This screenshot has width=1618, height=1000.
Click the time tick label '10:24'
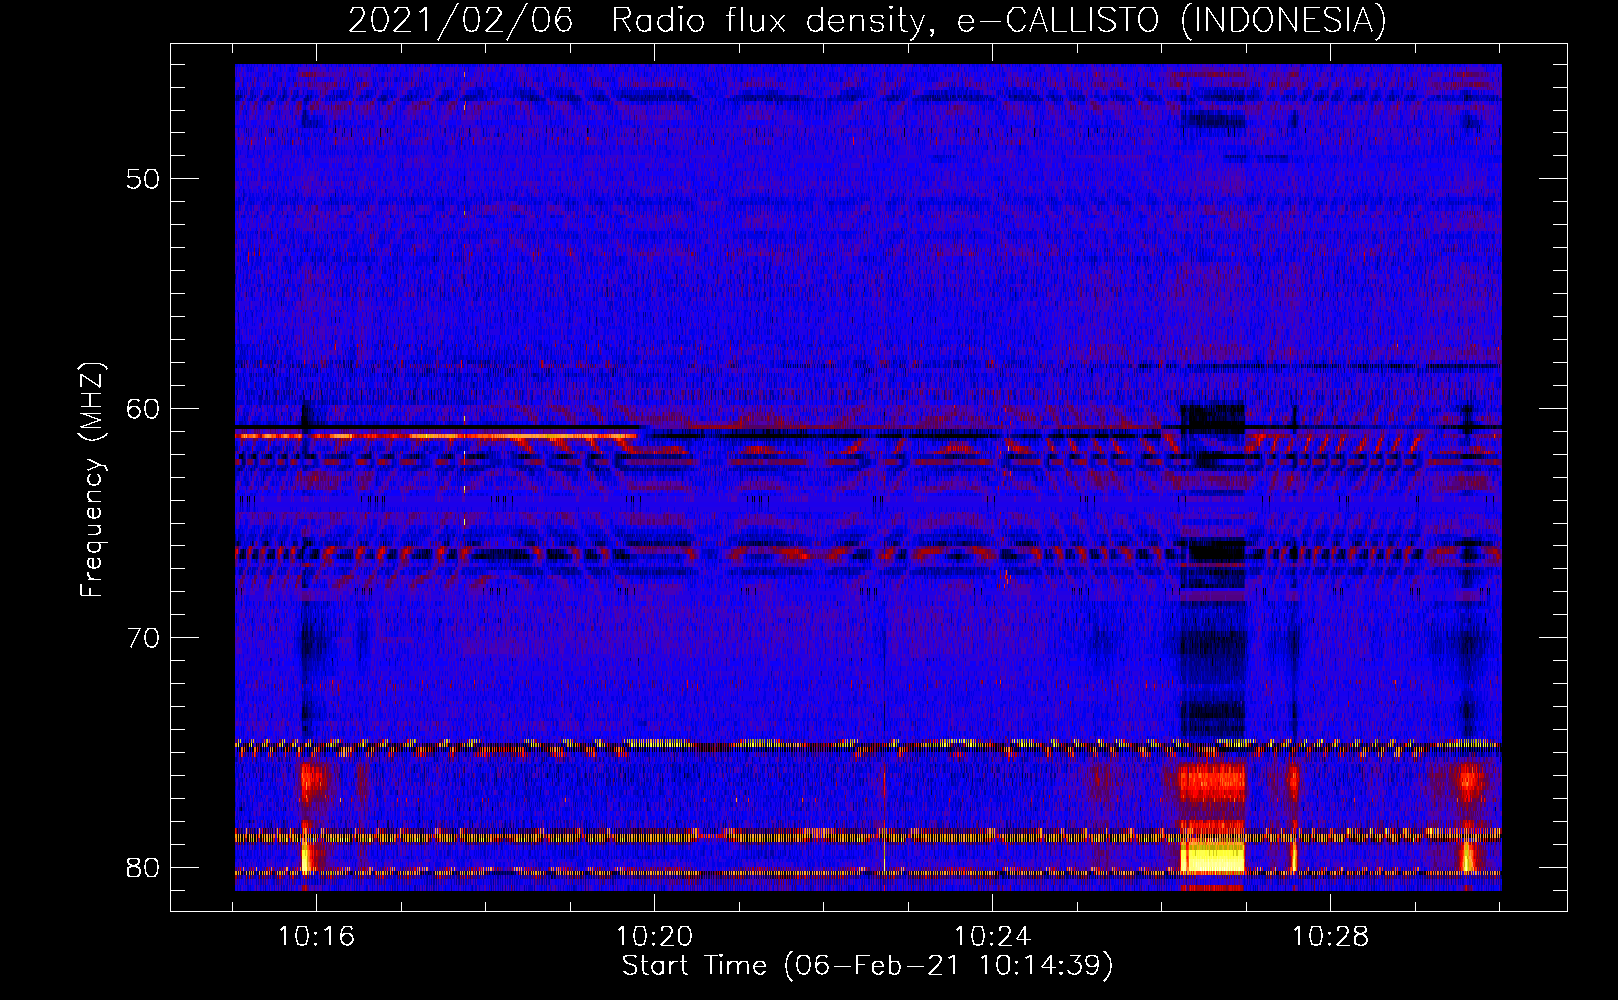993,937
